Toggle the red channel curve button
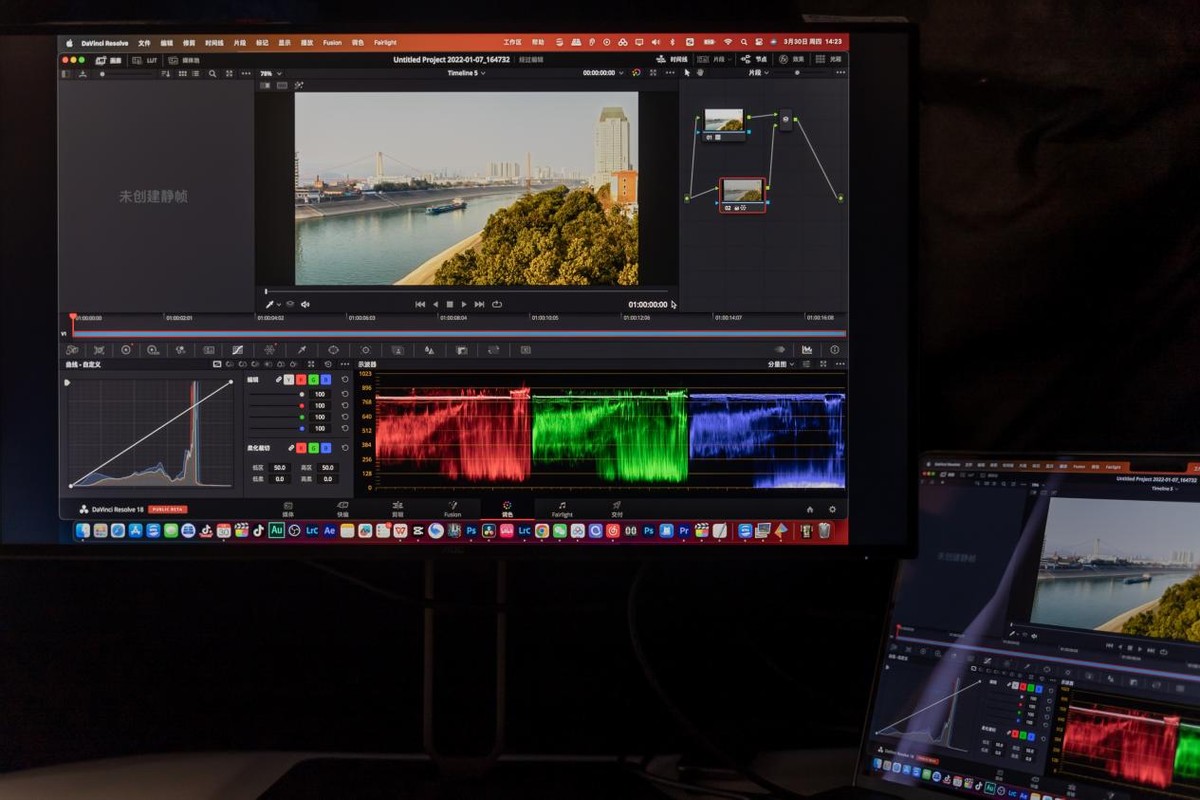 pyautogui.click(x=301, y=380)
